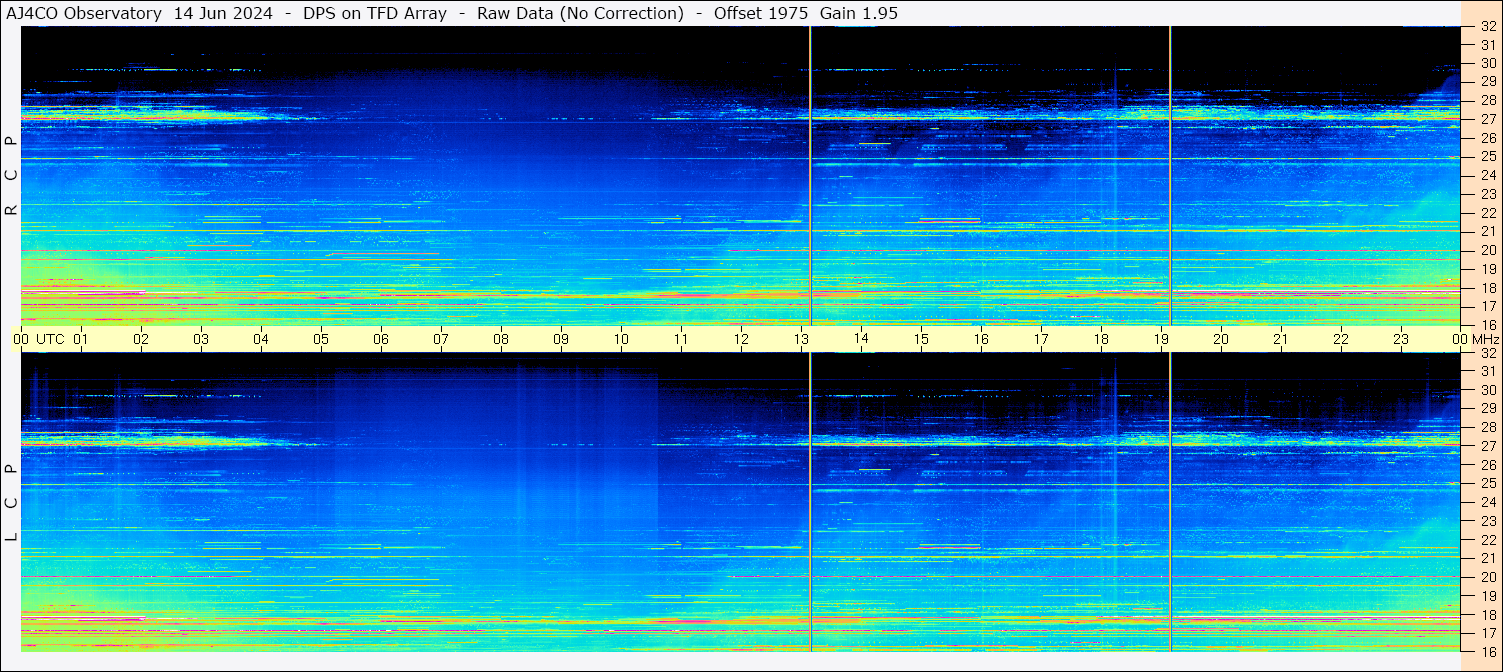This screenshot has width=1503, height=672.
Task: Select hour 21 on the time axis
Action: click(1281, 339)
